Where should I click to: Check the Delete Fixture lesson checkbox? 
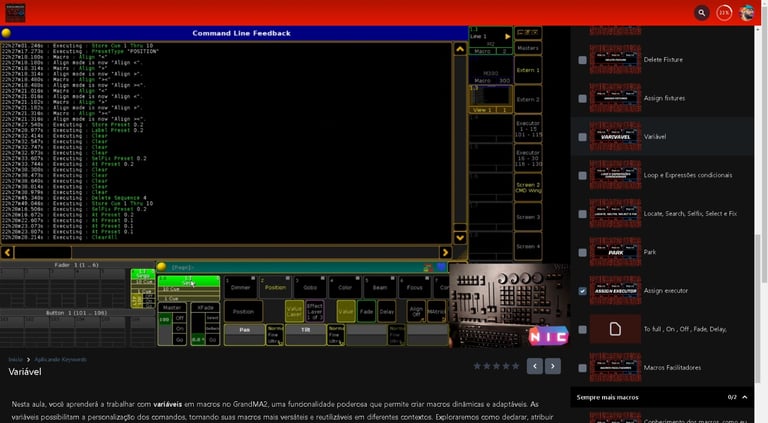click(582, 60)
